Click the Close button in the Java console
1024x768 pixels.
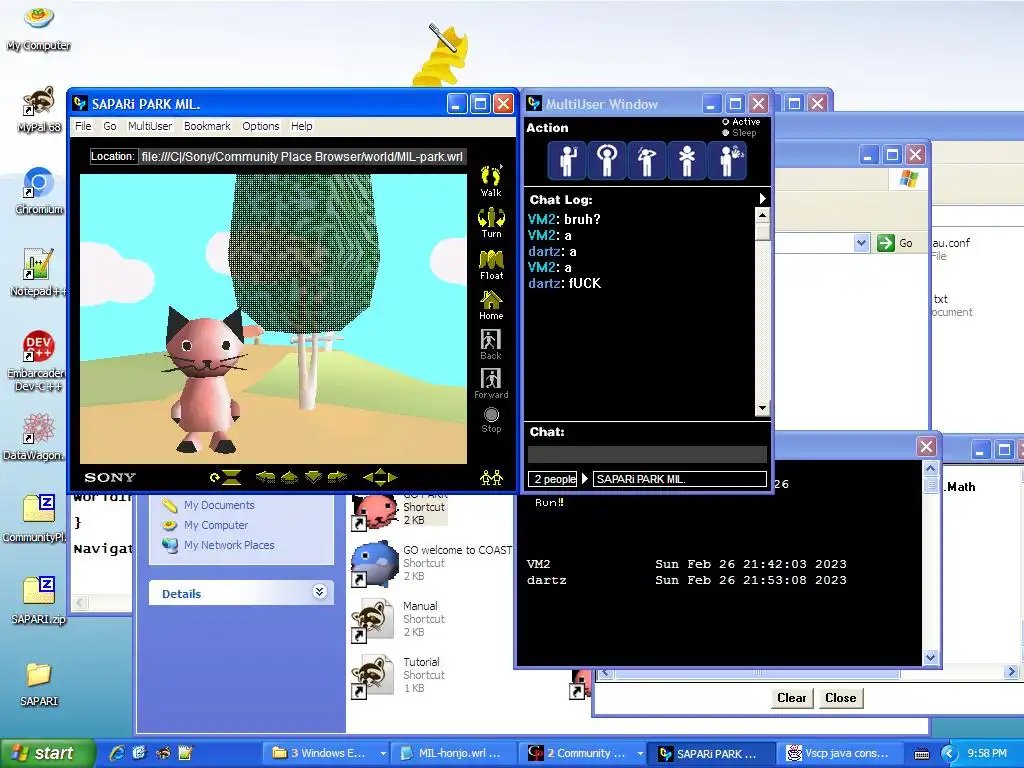[840, 697]
